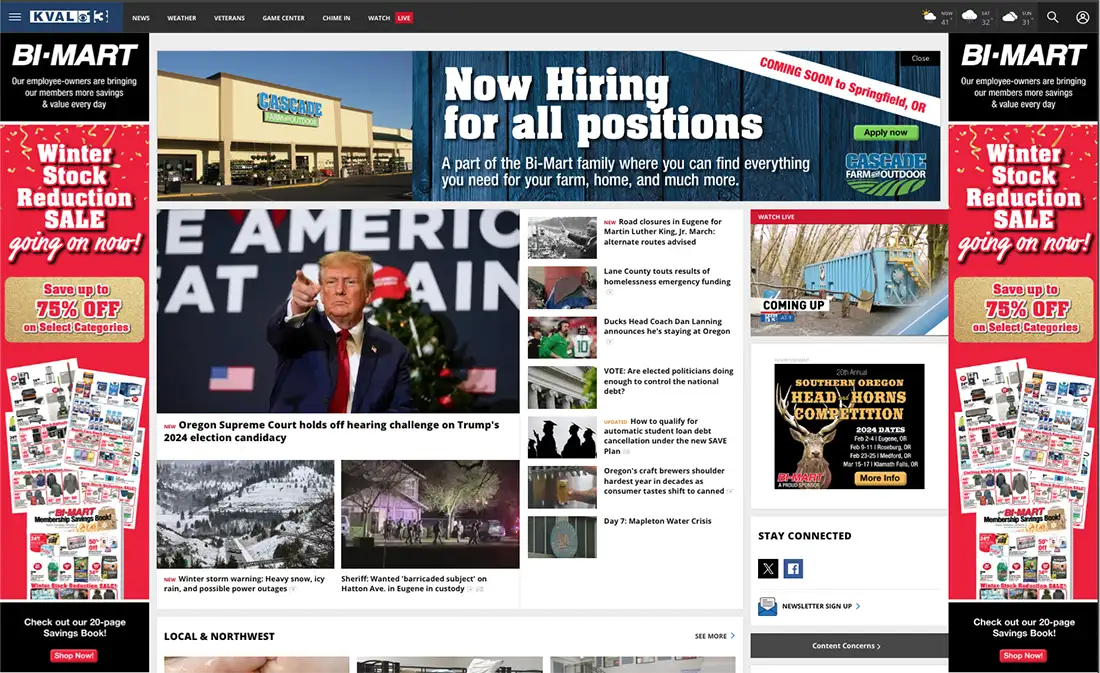The image size is (1100, 673).
Task: Click More Info on Head & Horns ad
Action: point(880,478)
